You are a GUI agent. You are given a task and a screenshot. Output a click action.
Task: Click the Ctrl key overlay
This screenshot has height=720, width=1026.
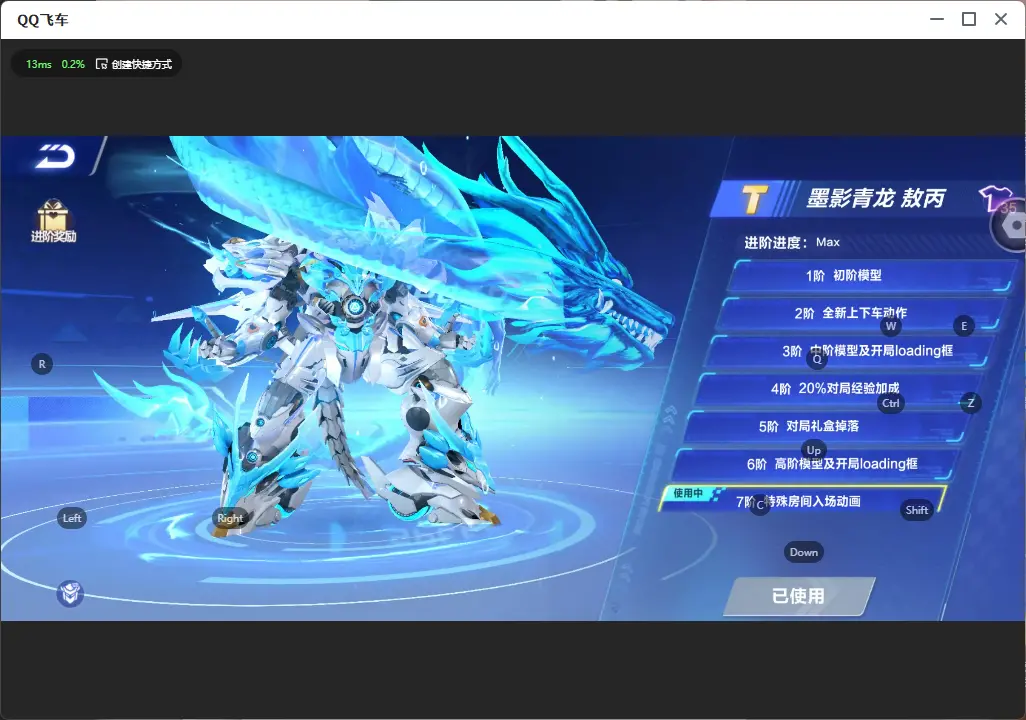(x=891, y=403)
